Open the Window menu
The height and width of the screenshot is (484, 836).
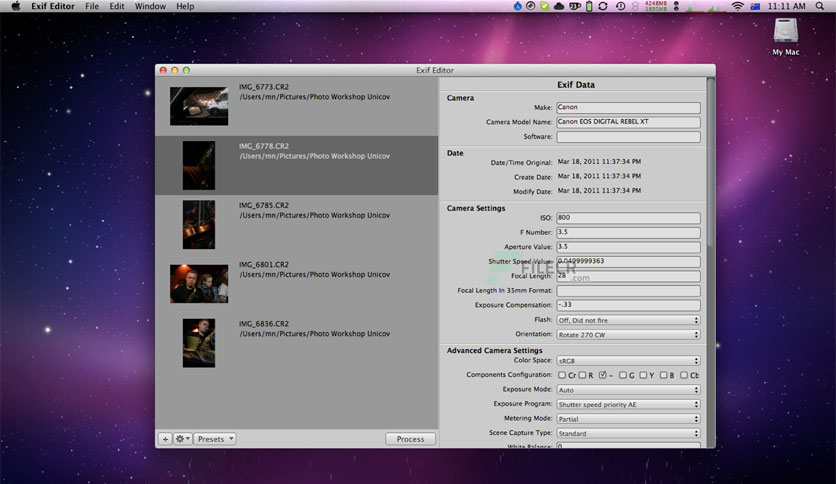click(150, 6)
